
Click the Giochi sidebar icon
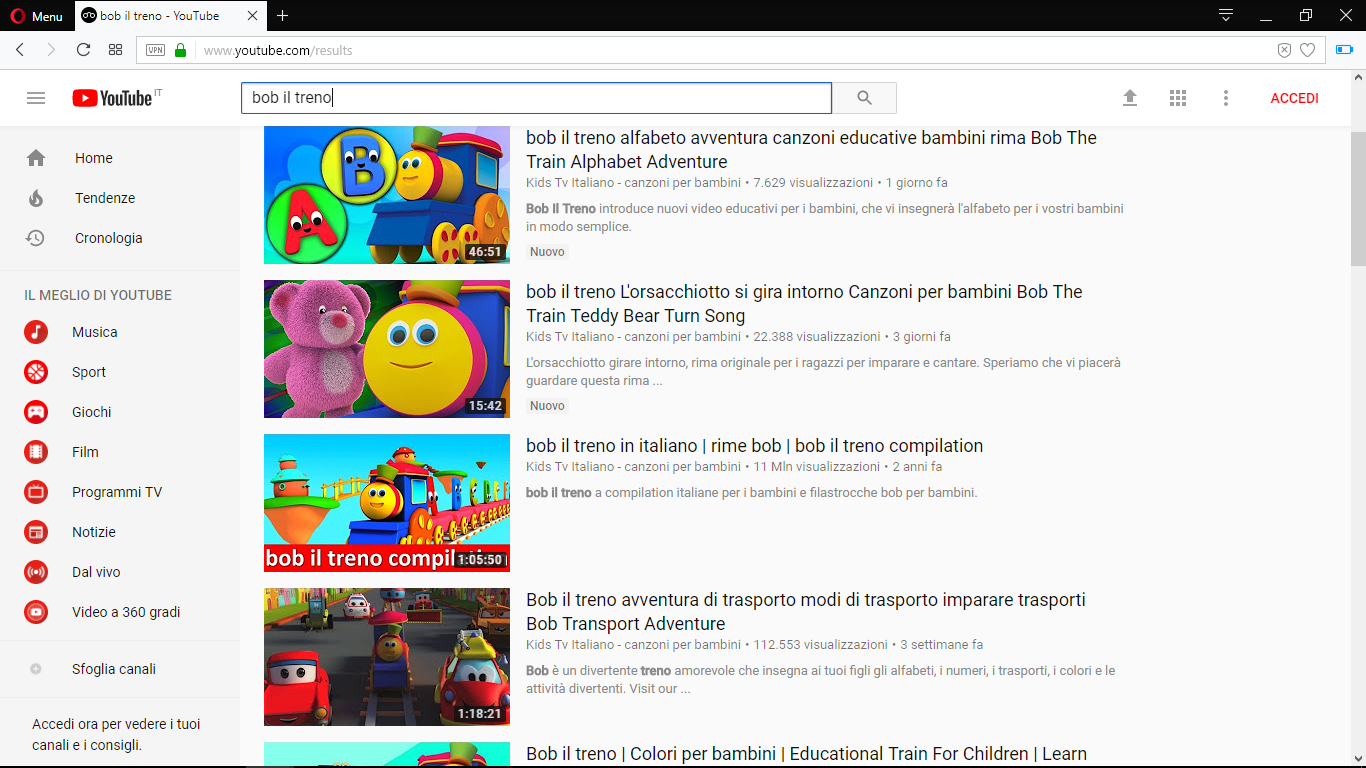point(36,411)
